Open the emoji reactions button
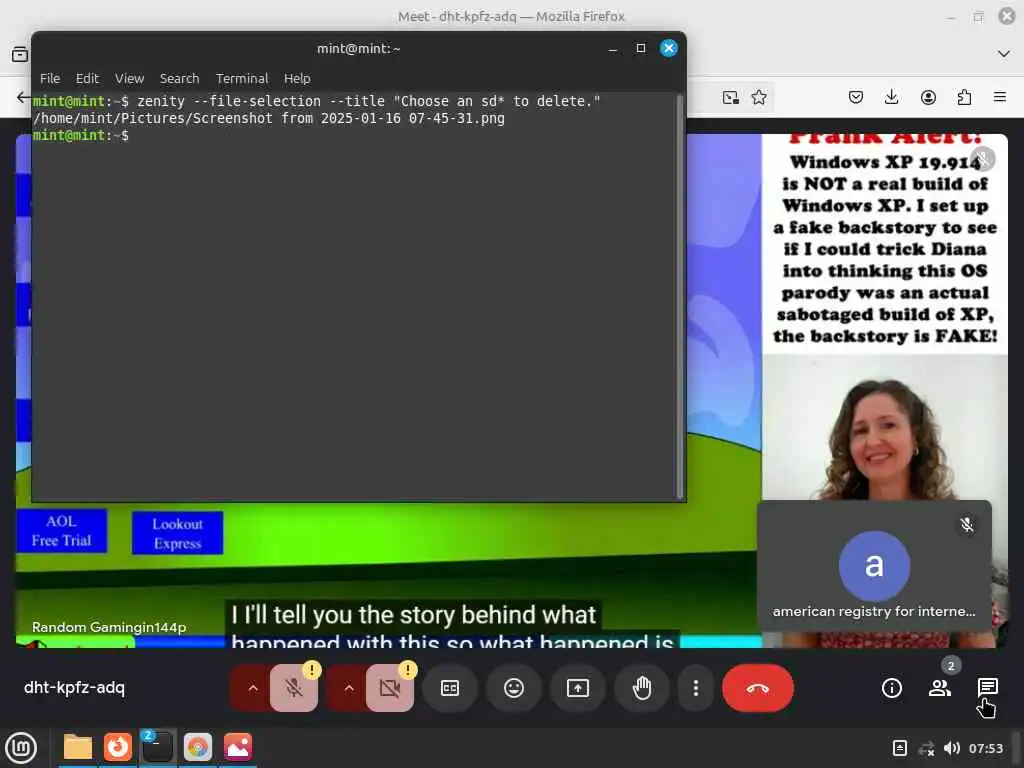Viewport: 1024px width, 768px height. 514,688
